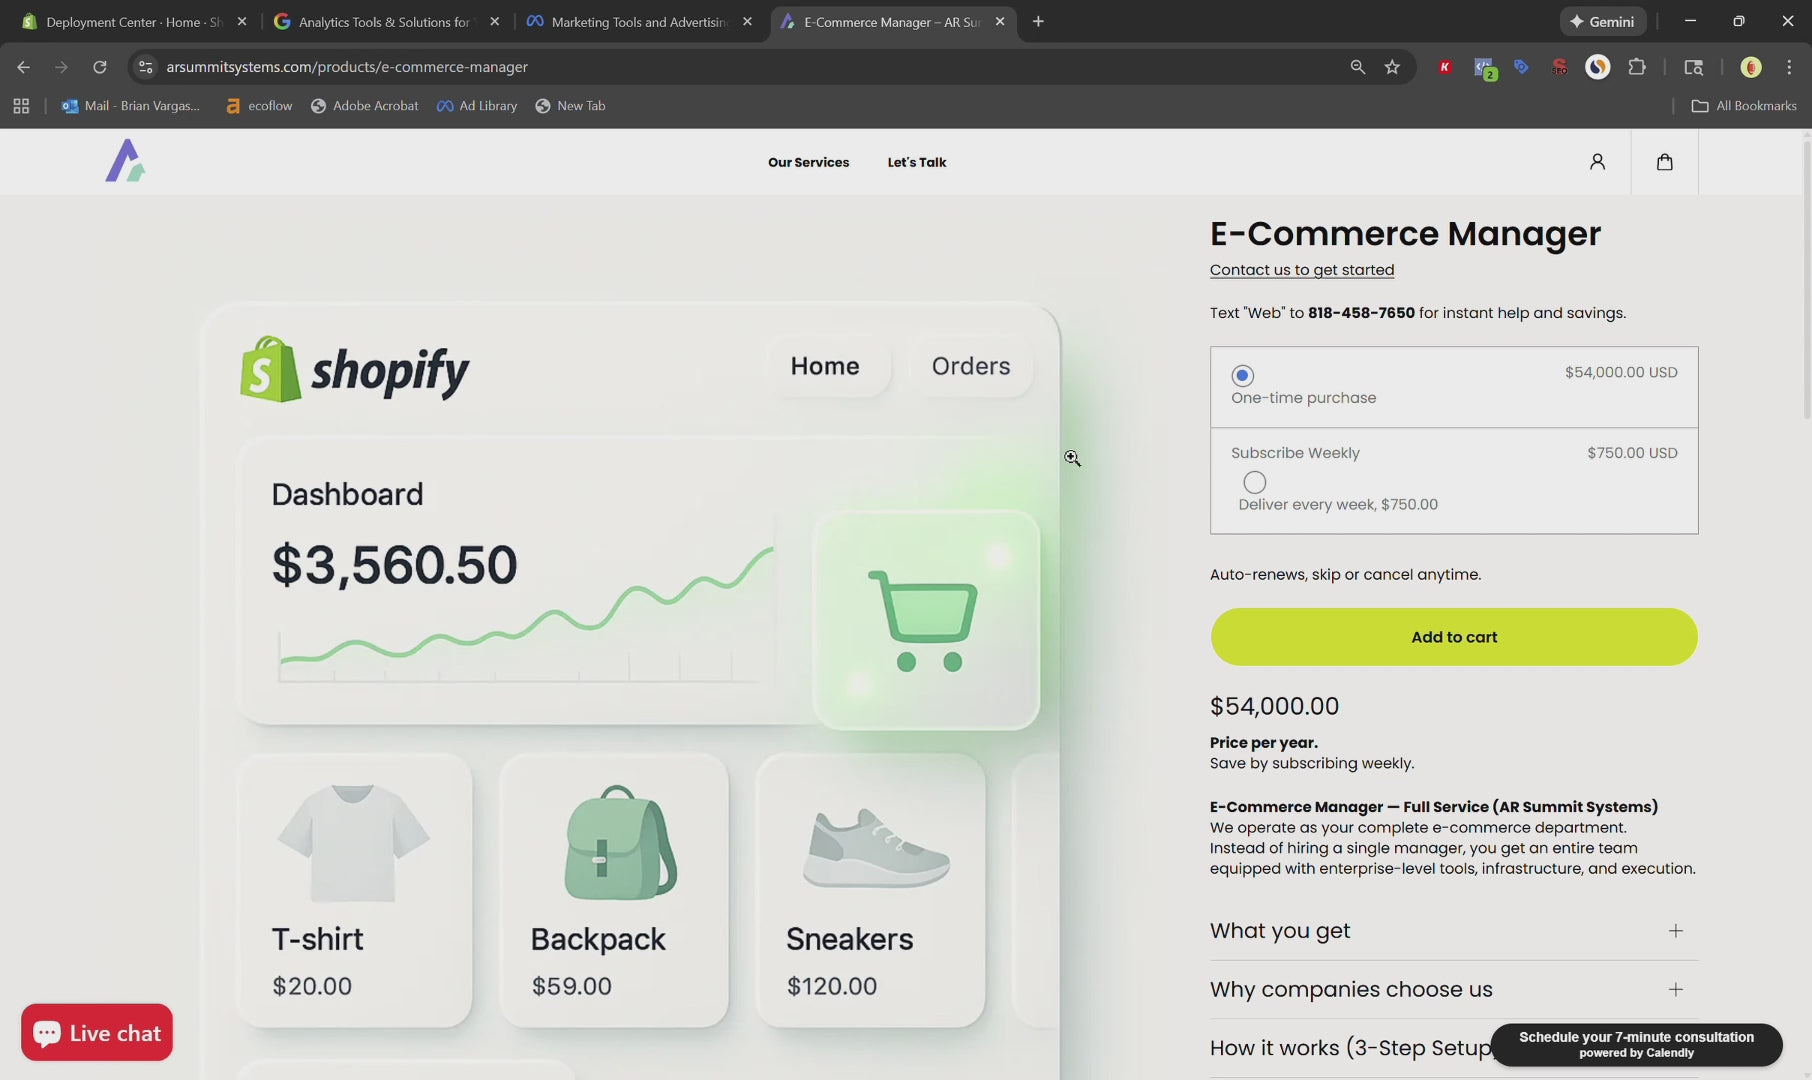This screenshot has width=1812, height=1080.
Task: Close the Deployment Center tab
Action: [x=241, y=21]
